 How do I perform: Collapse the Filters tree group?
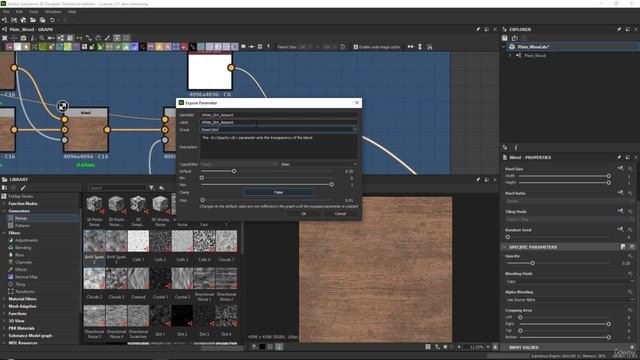pos(4,233)
